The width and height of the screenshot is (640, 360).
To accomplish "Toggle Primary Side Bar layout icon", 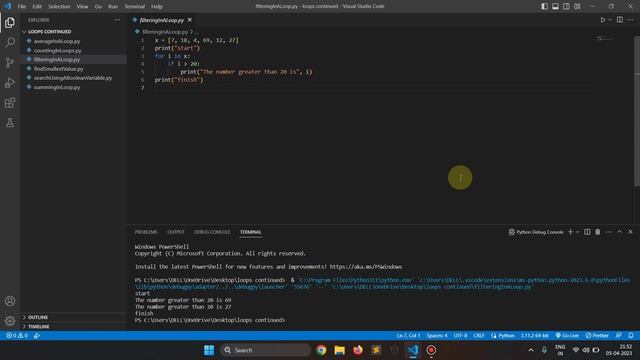I will tap(544, 6).
